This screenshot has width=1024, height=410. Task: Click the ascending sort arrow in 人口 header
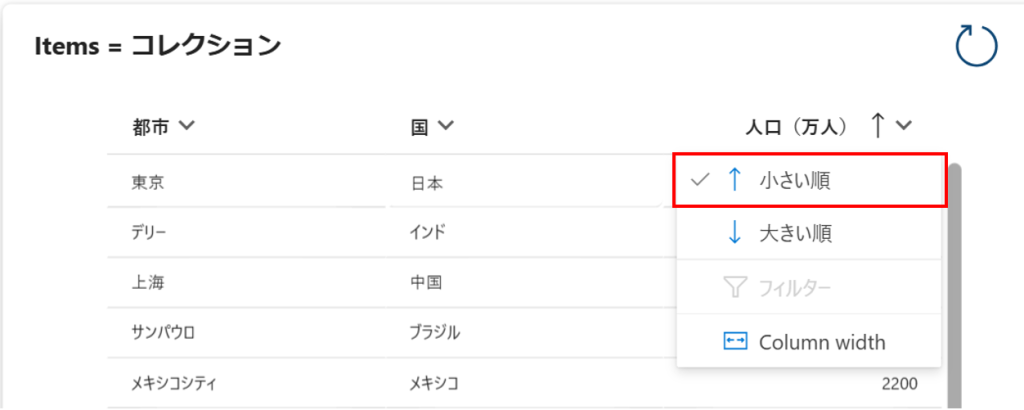click(877, 126)
